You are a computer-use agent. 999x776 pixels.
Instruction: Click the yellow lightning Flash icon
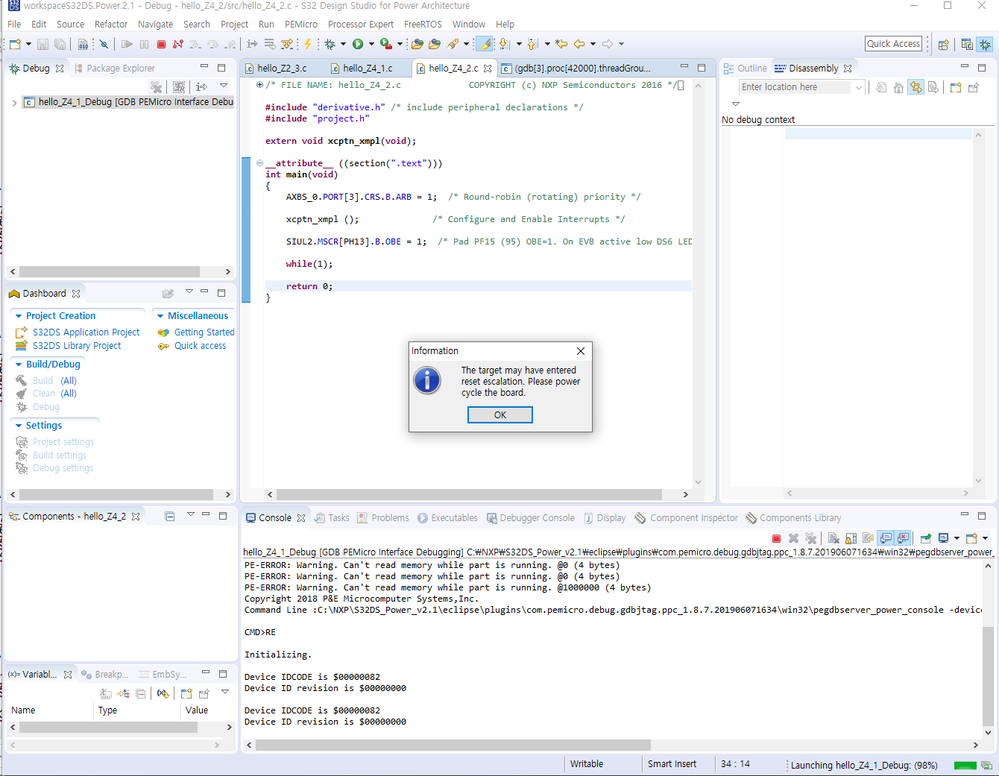pos(308,44)
